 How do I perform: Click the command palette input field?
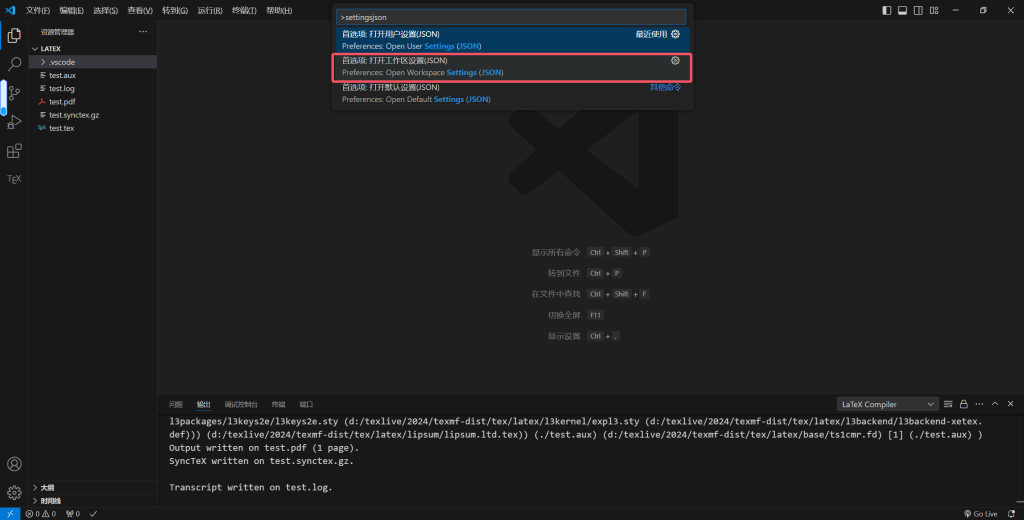click(x=511, y=17)
